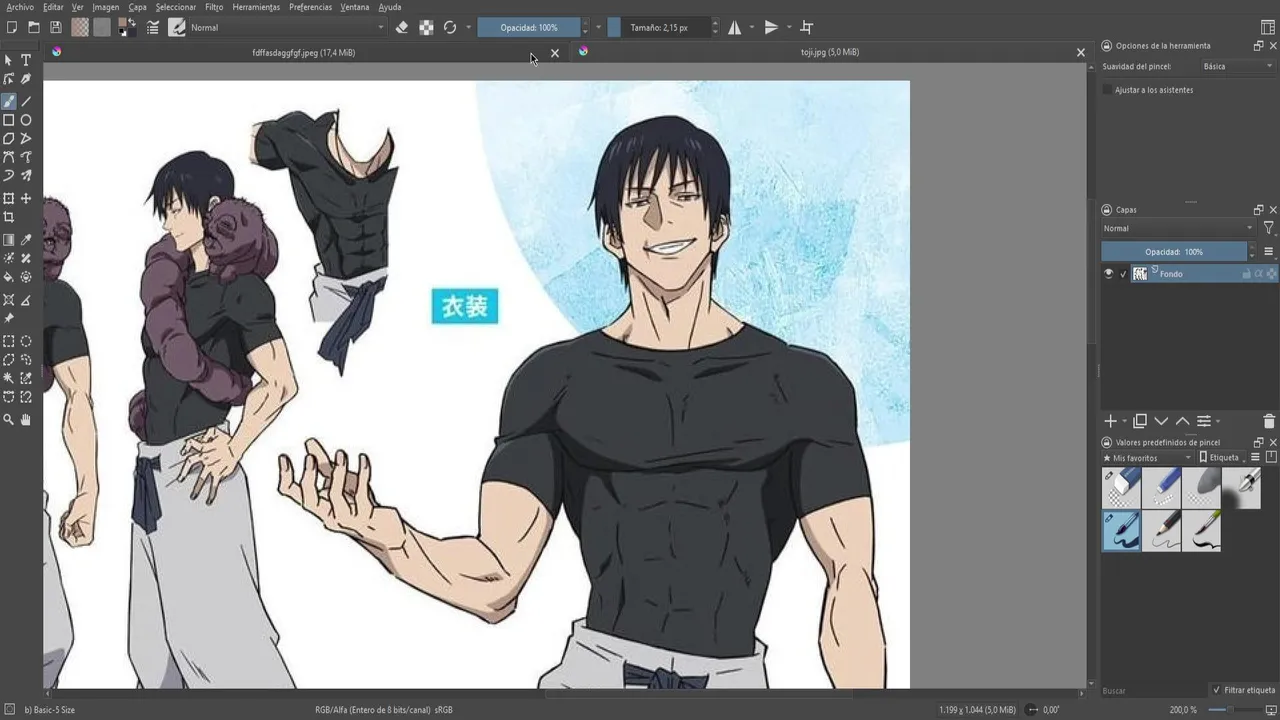
Task: Activate the Pan hand tool
Action: point(26,419)
